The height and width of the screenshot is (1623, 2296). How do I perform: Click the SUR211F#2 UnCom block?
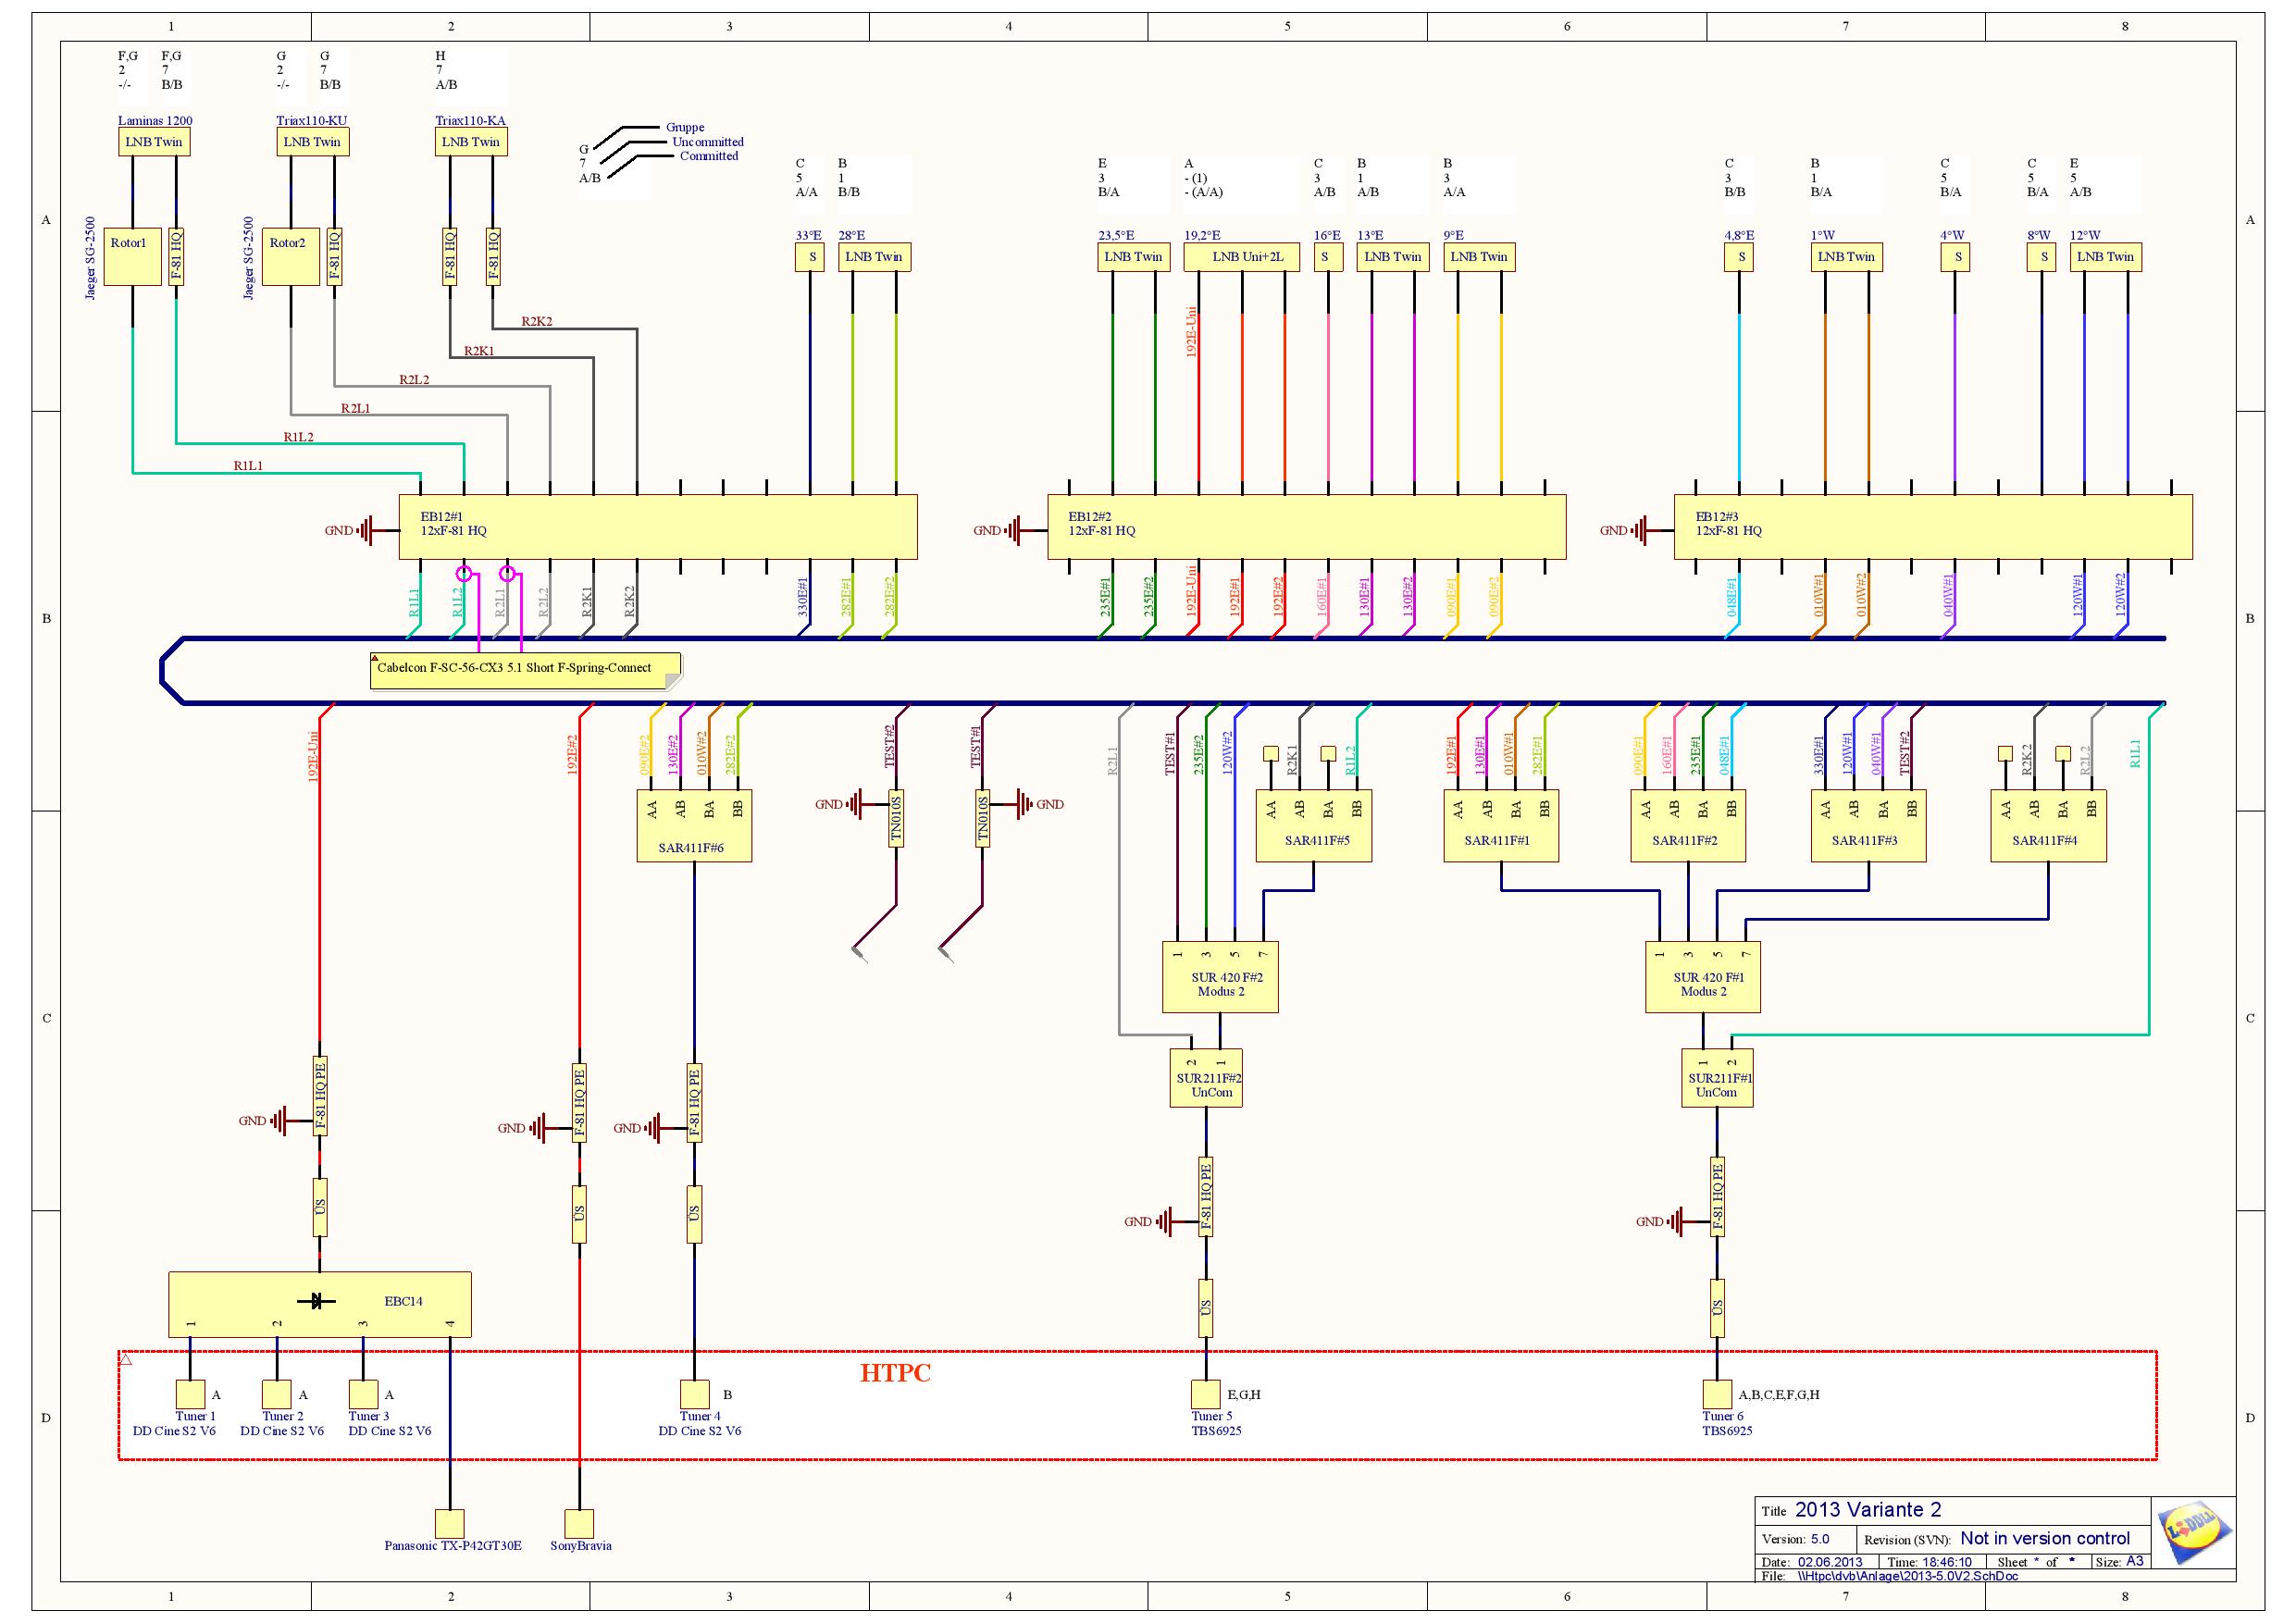click(x=1206, y=1078)
